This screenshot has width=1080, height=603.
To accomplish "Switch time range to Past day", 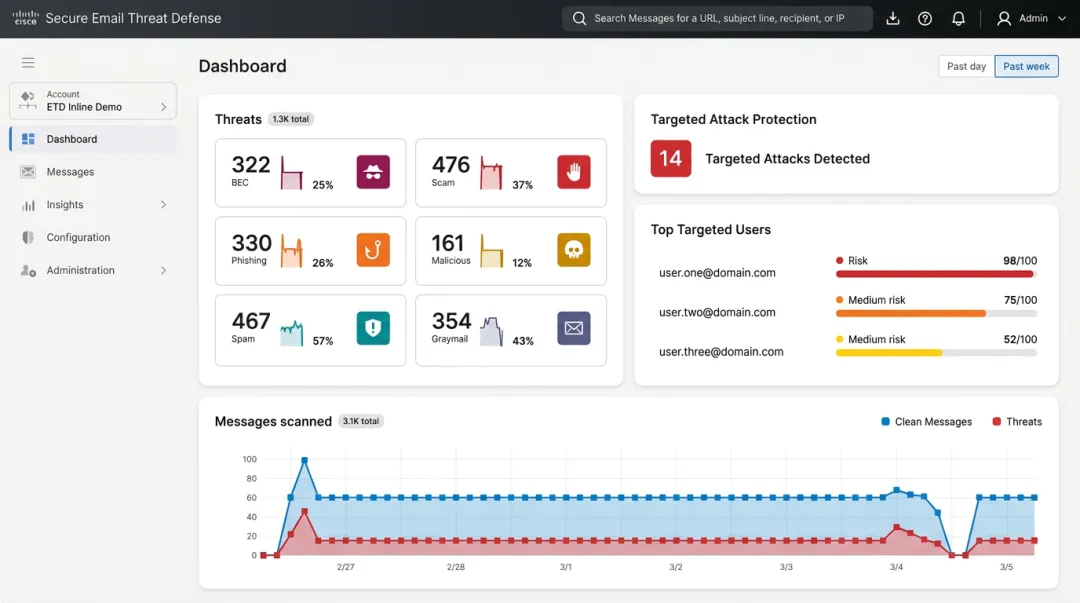I will click(966, 66).
